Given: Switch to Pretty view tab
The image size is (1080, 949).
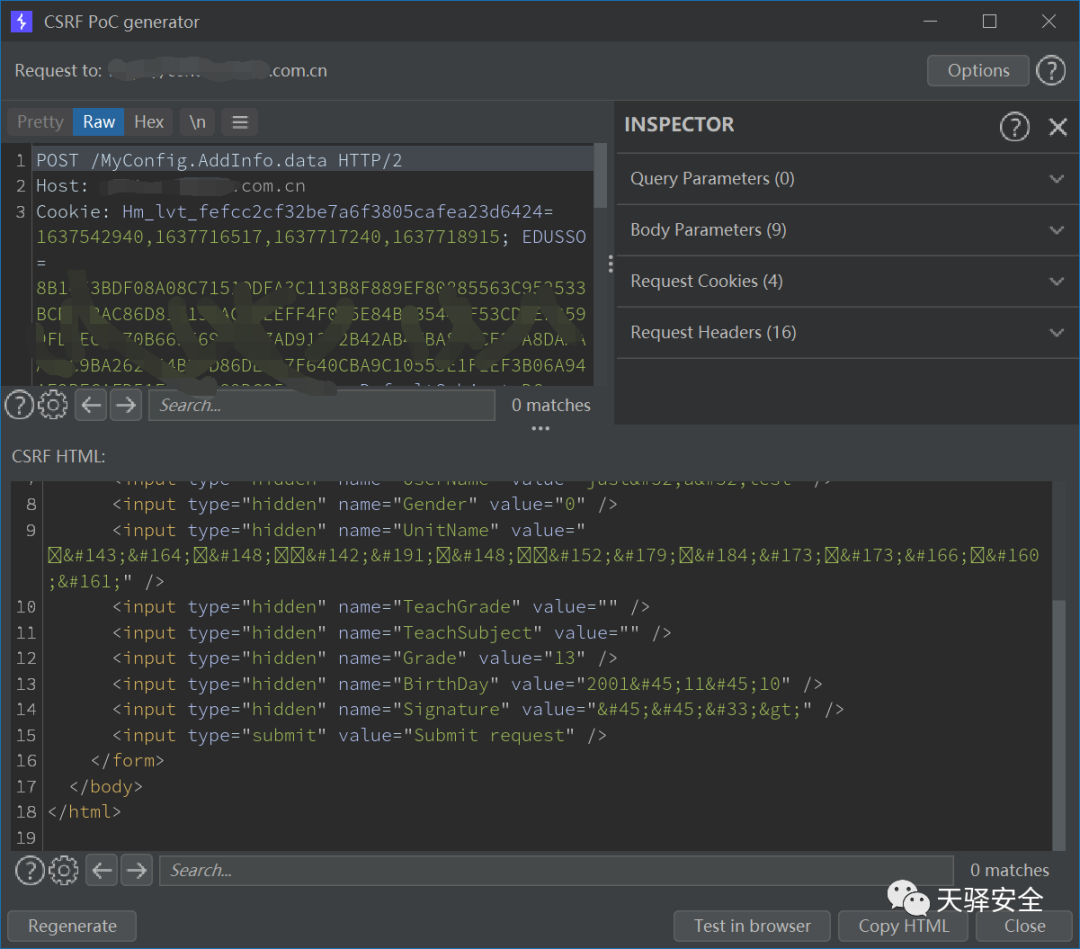Looking at the screenshot, I should pos(40,122).
